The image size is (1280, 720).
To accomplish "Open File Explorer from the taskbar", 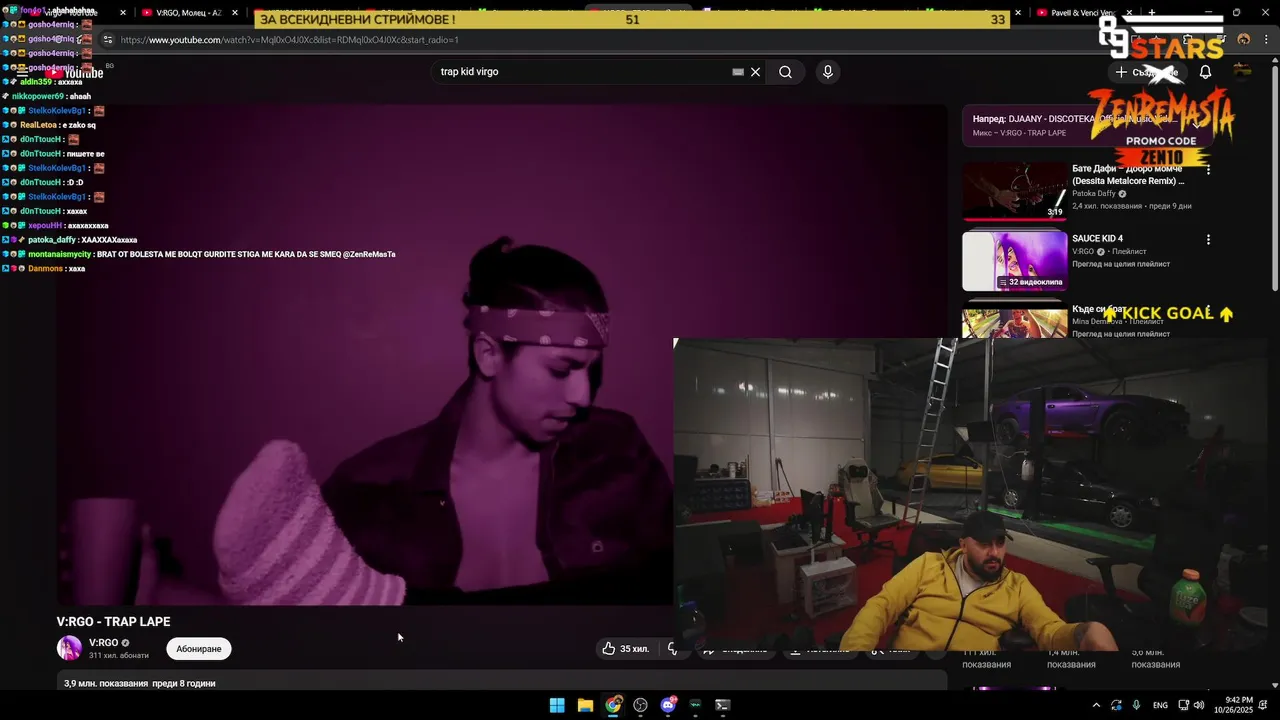I will tap(585, 705).
